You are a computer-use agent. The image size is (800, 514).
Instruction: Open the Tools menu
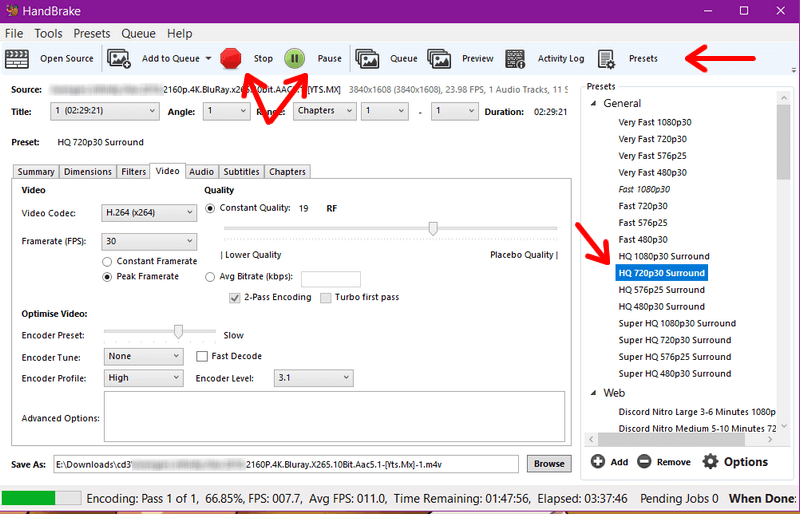(48, 33)
